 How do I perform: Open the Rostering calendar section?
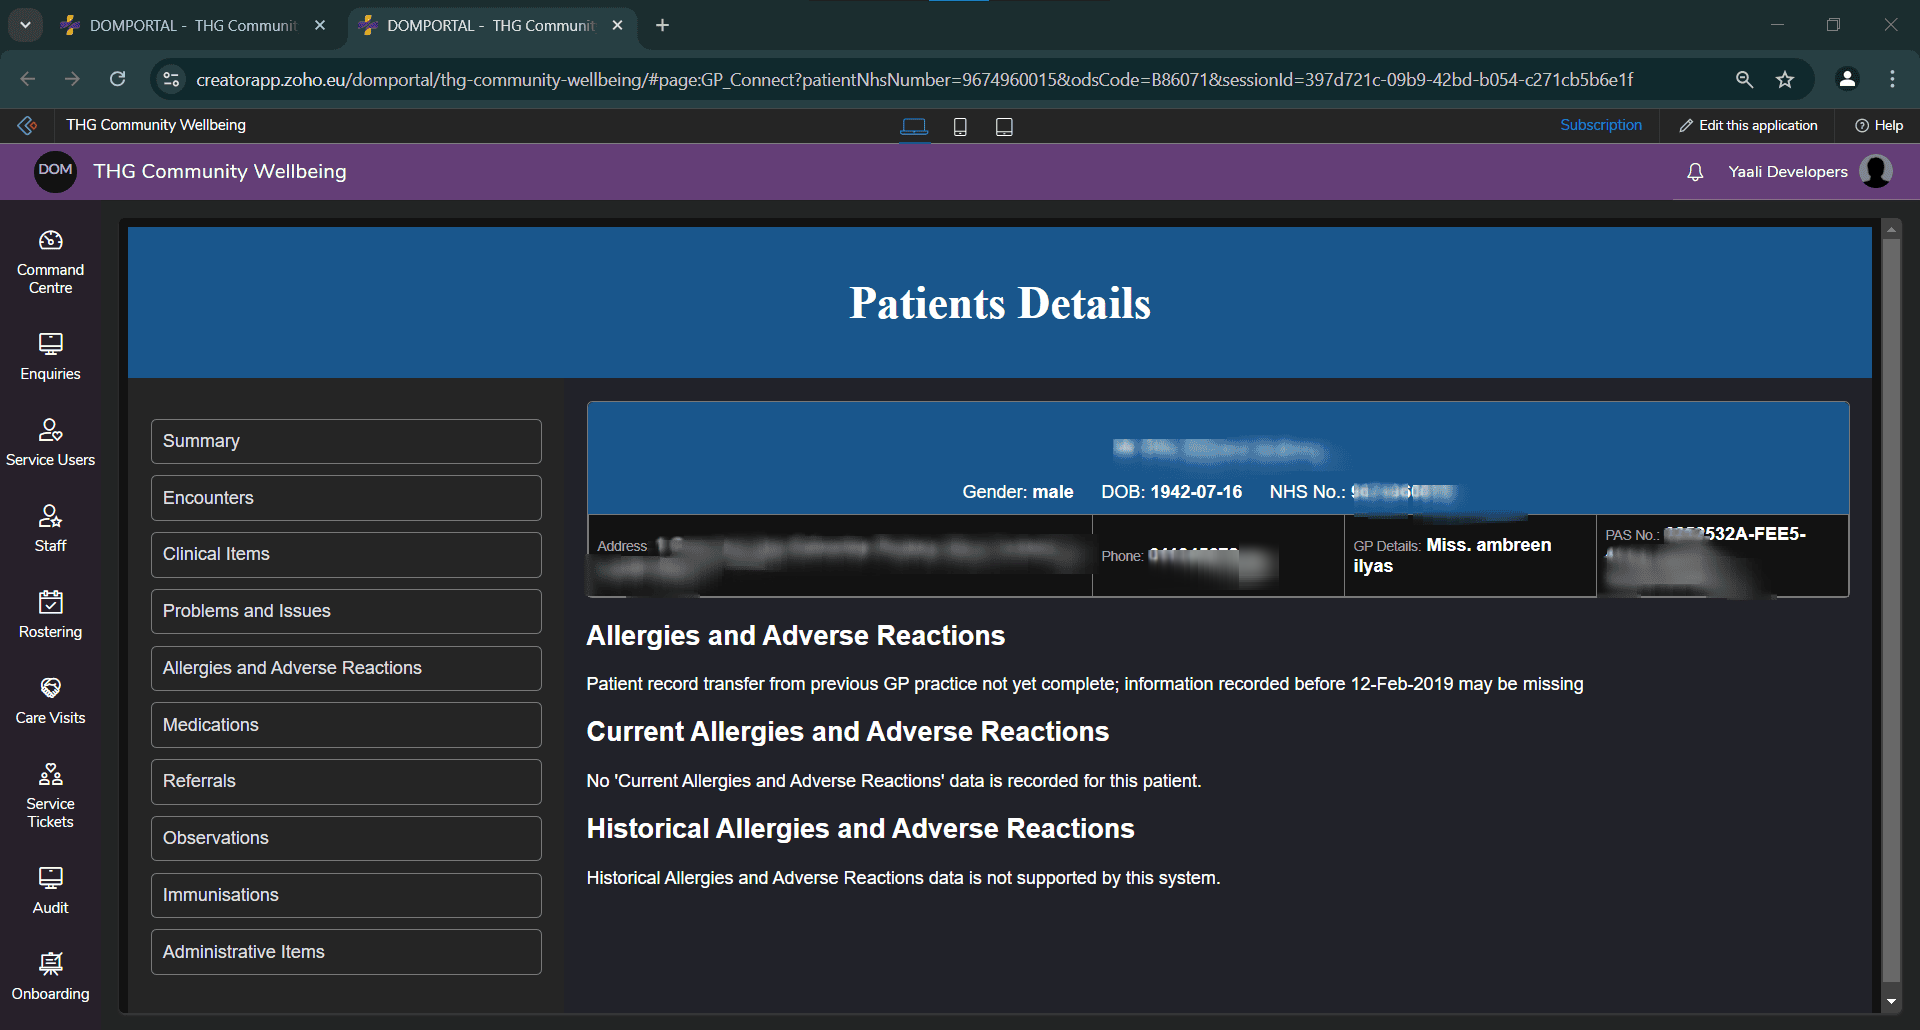(x=50, y=613)
